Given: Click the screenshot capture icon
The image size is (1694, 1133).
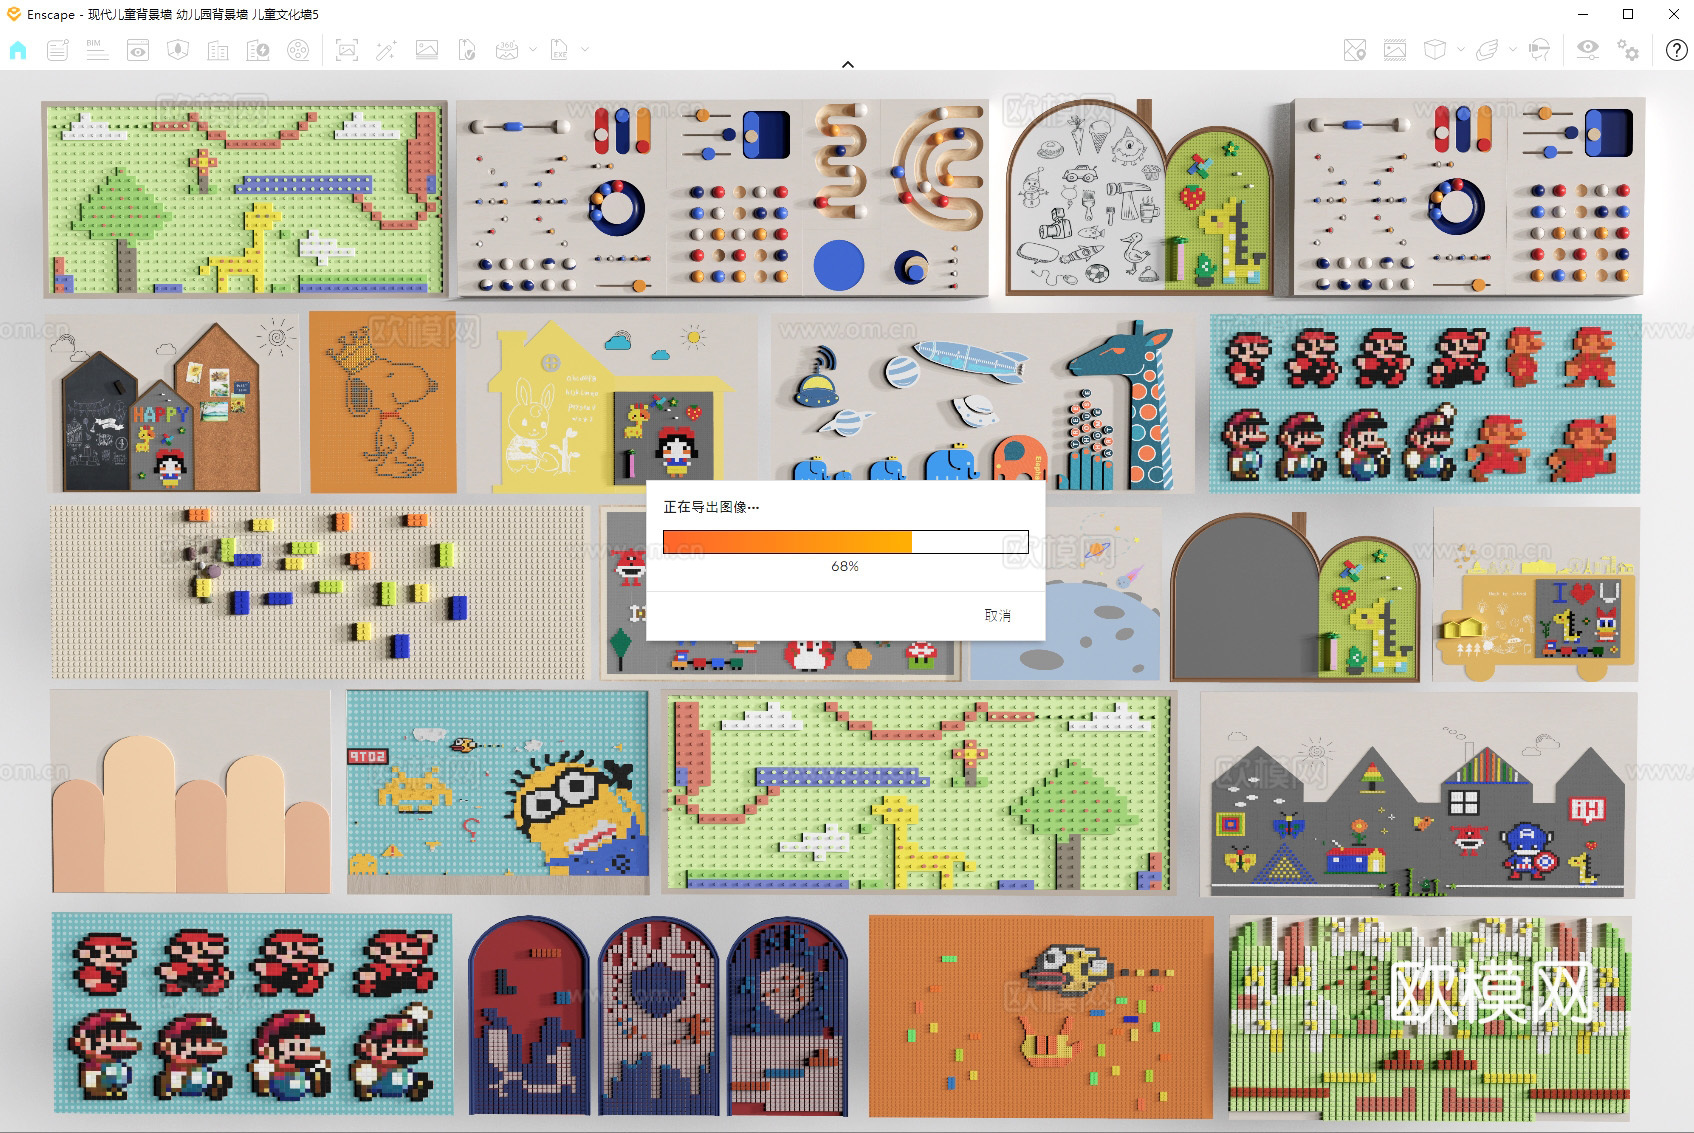Looking at the screenshot, I should [347, 50].
